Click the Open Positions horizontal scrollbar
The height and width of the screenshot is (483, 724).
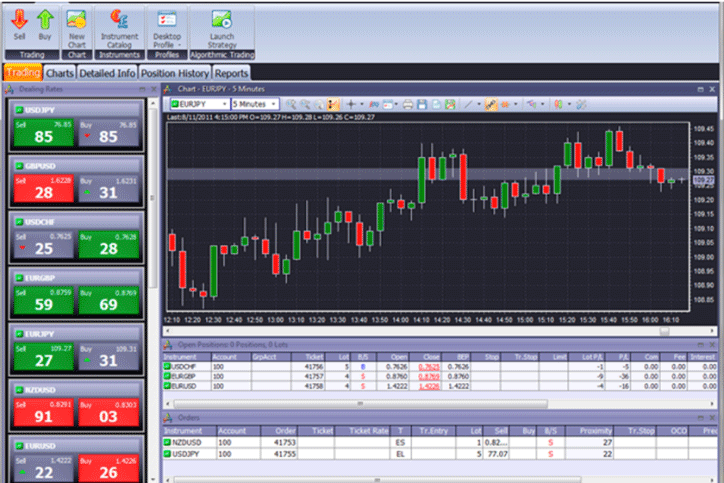point(360,402)
